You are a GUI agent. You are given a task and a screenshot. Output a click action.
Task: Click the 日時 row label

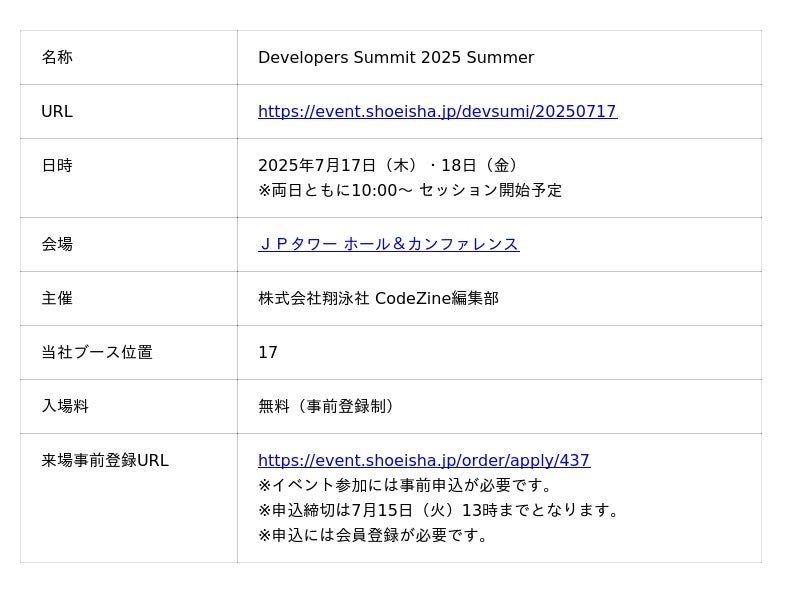click(57, 166)
